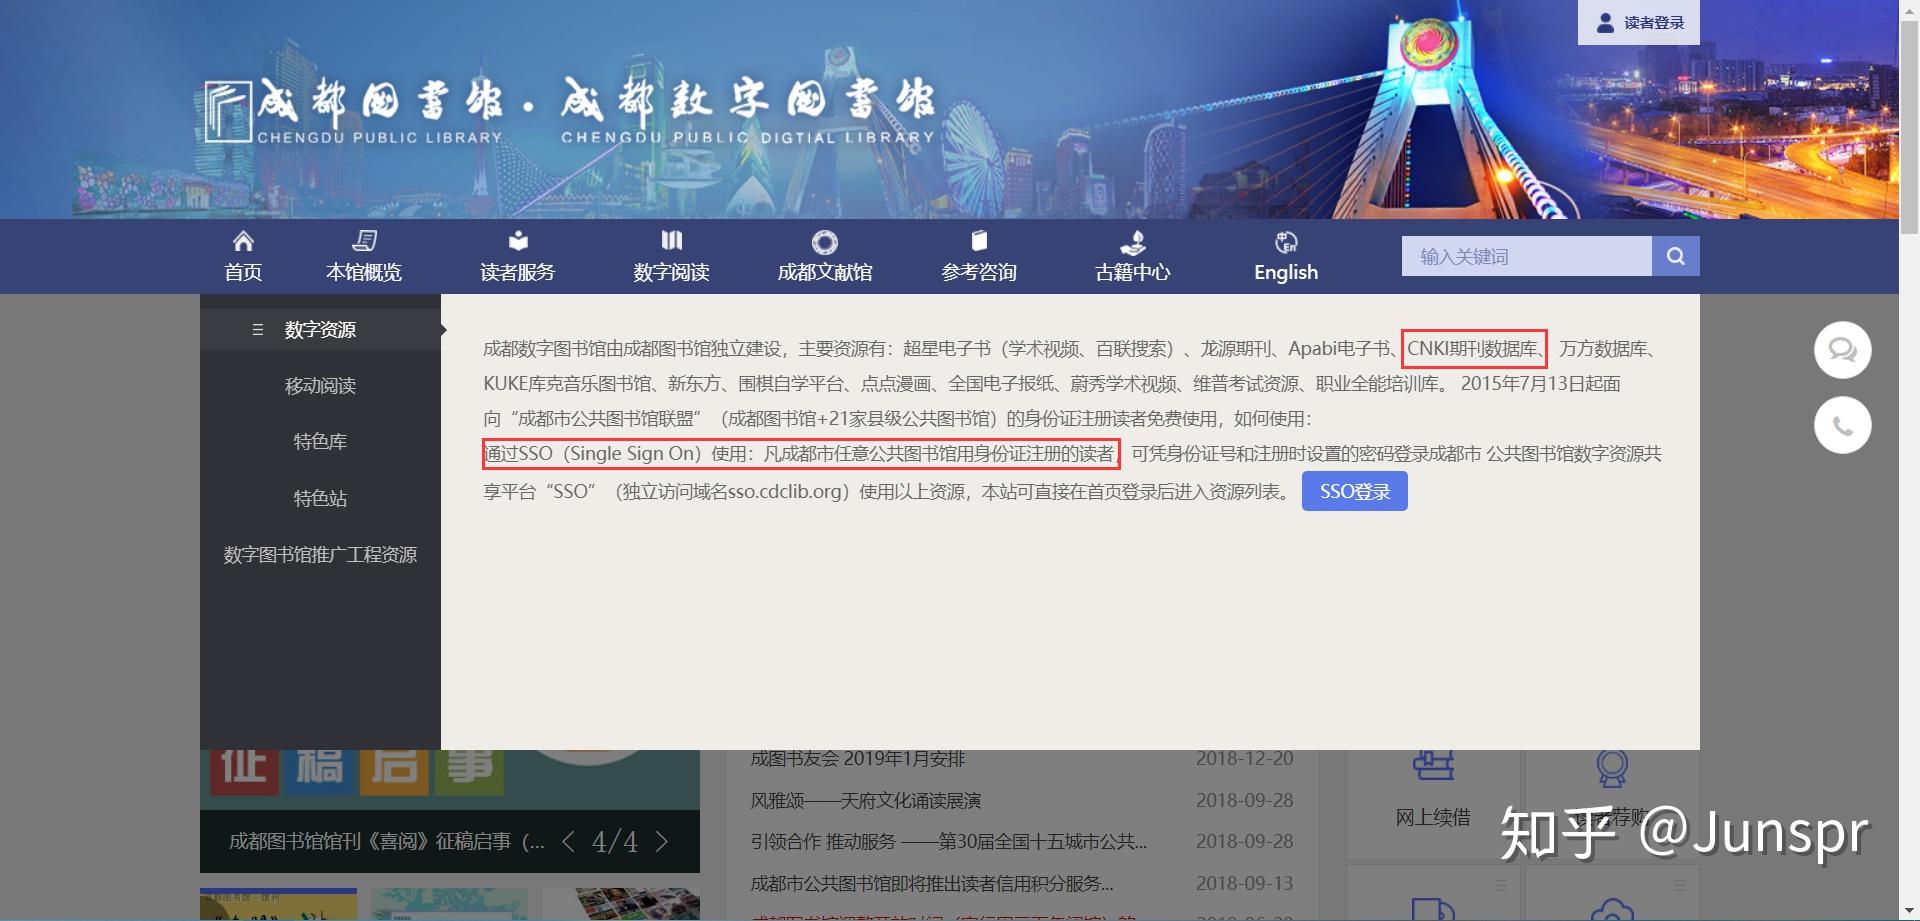The height and width of the screenshot is (921, 1920).
Task: Go to previous carousel slide arrow
Action: [x=568, y=841]
